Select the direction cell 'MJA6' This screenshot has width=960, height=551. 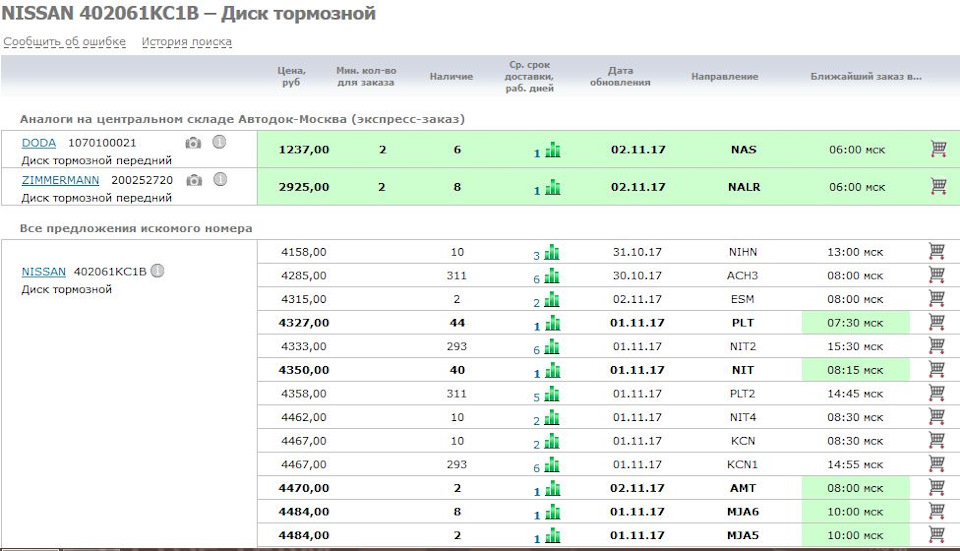743,511
